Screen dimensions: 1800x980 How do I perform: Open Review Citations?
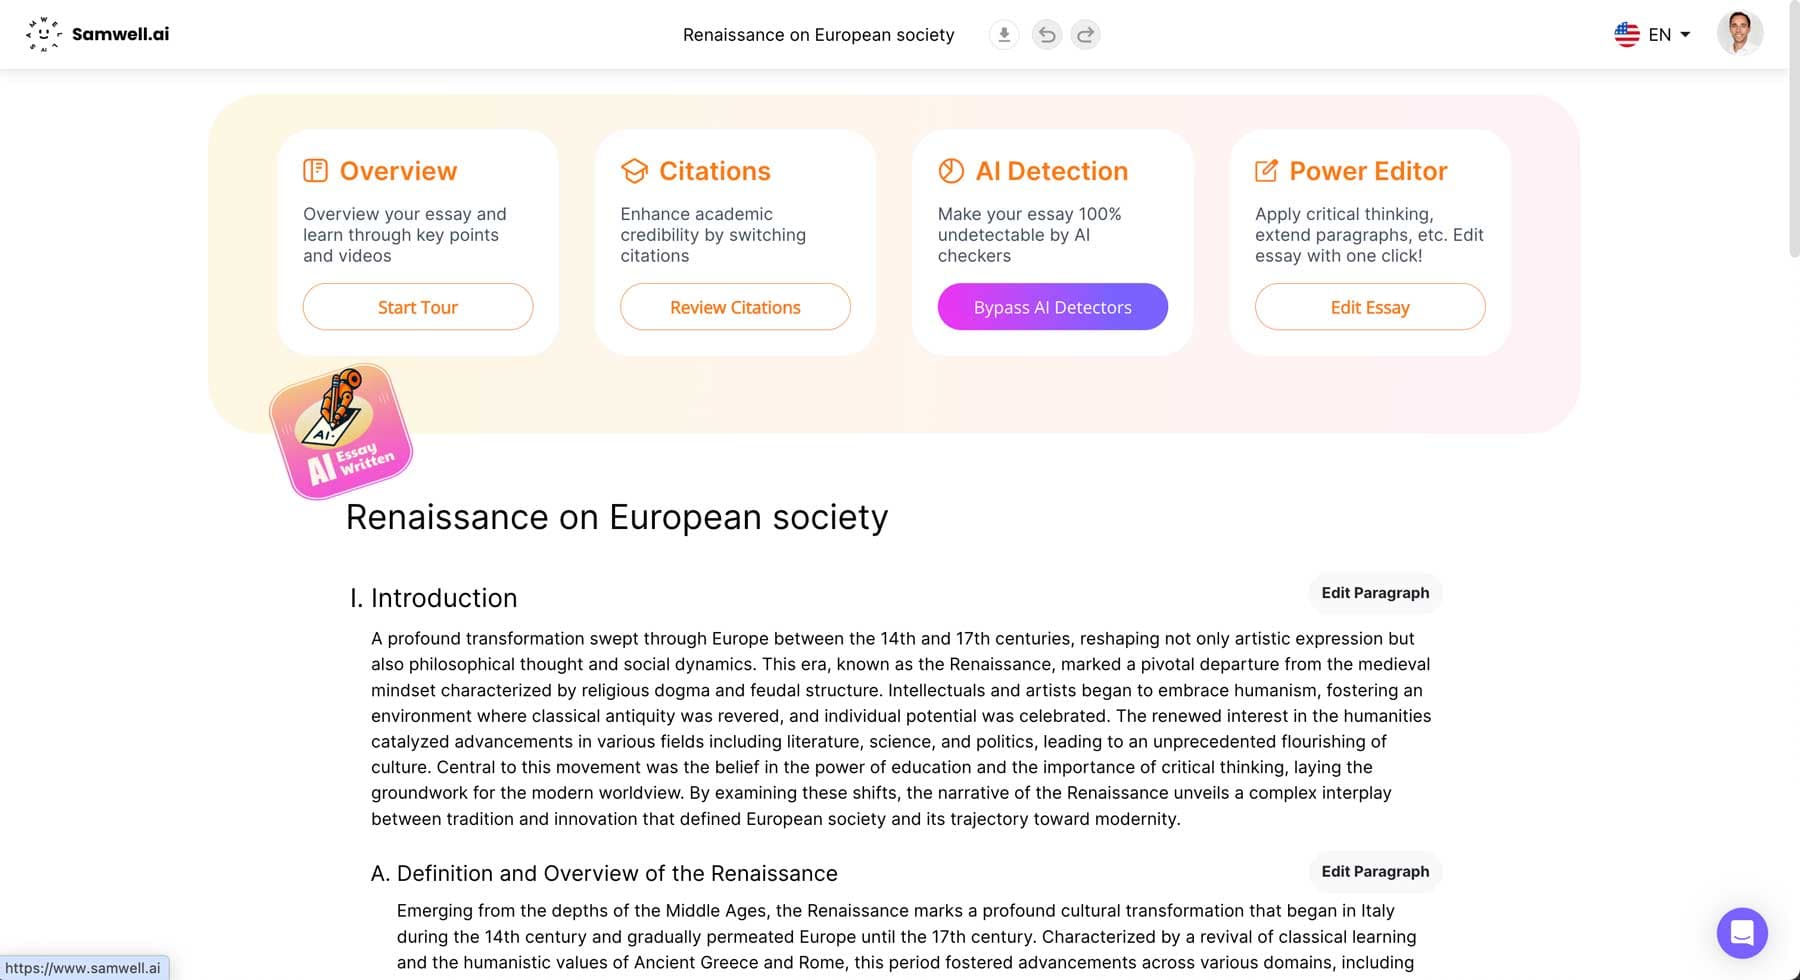[735, 307]
